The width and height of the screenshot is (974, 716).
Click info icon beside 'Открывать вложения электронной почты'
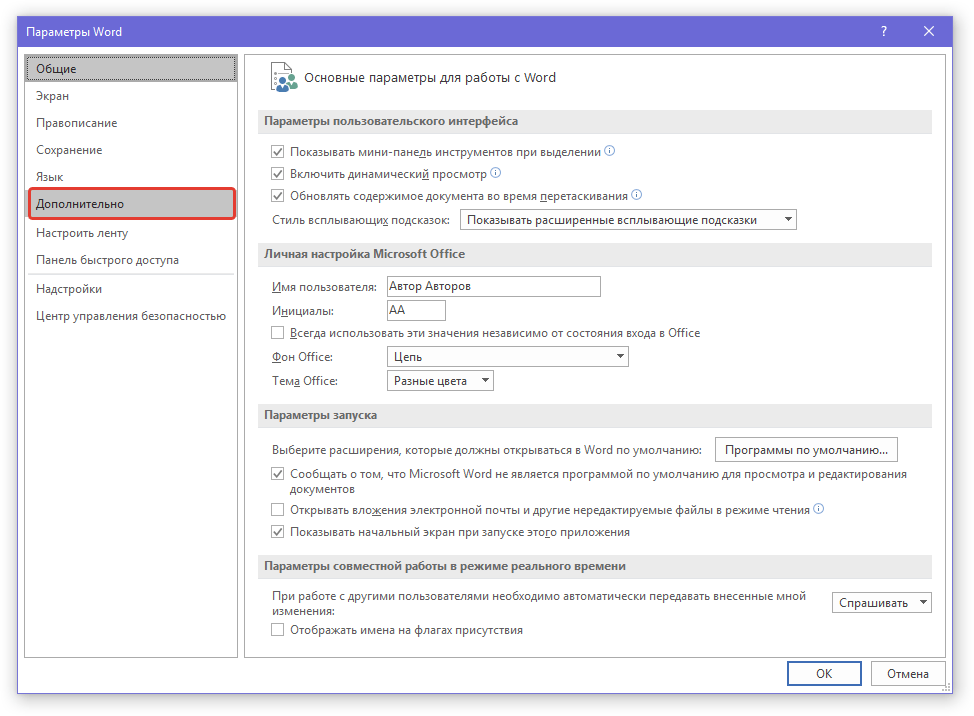point(819,509)
